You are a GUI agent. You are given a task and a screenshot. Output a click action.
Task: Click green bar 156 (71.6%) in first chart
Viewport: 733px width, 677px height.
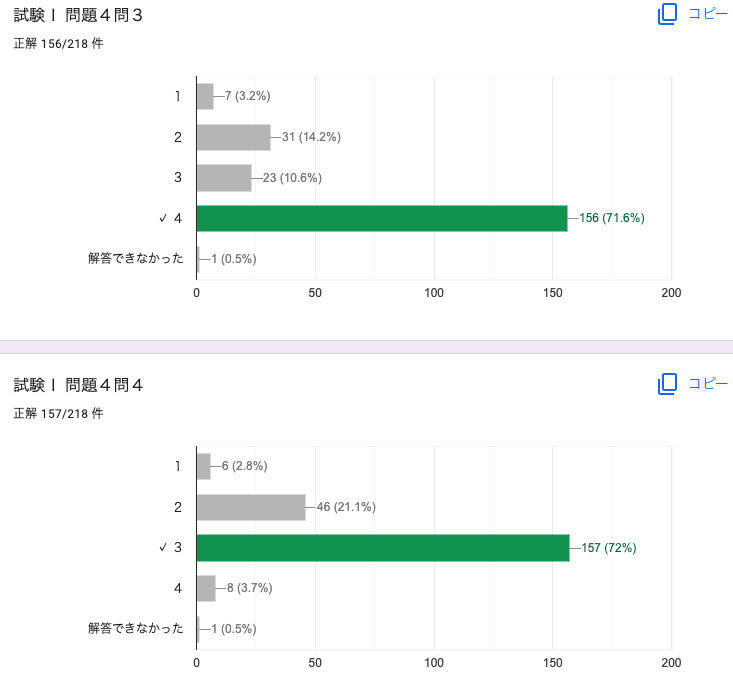(x=381, y=218)
